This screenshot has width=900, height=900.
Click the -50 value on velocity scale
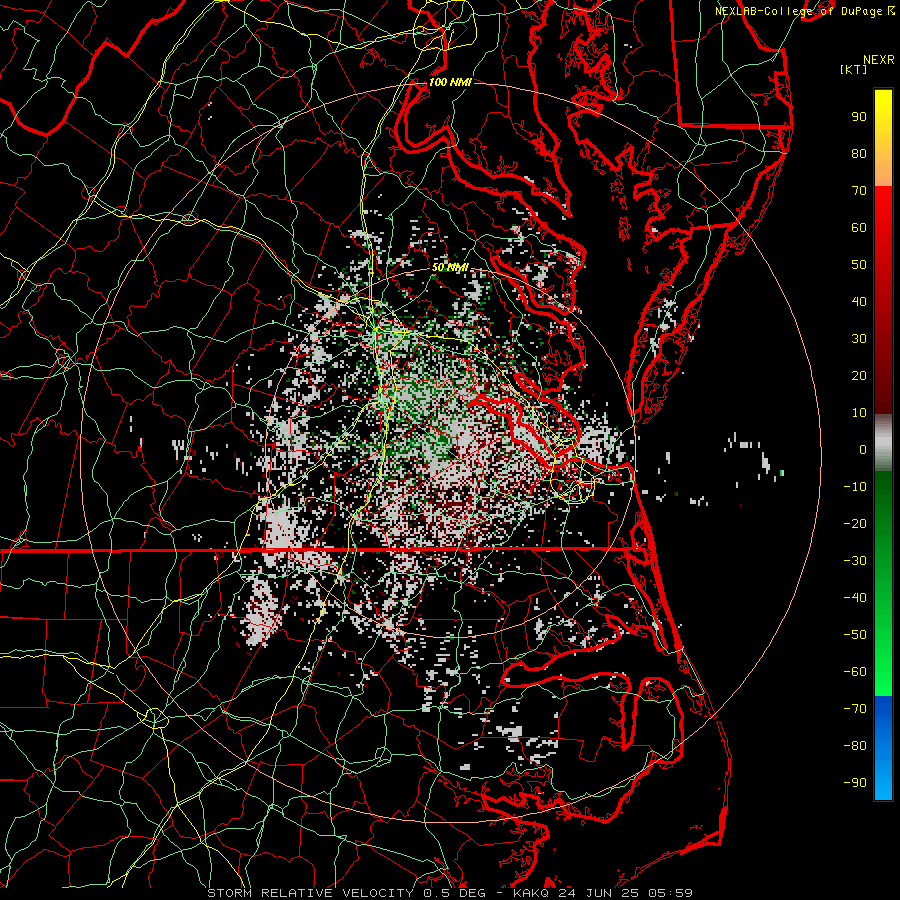pos(855,635)
